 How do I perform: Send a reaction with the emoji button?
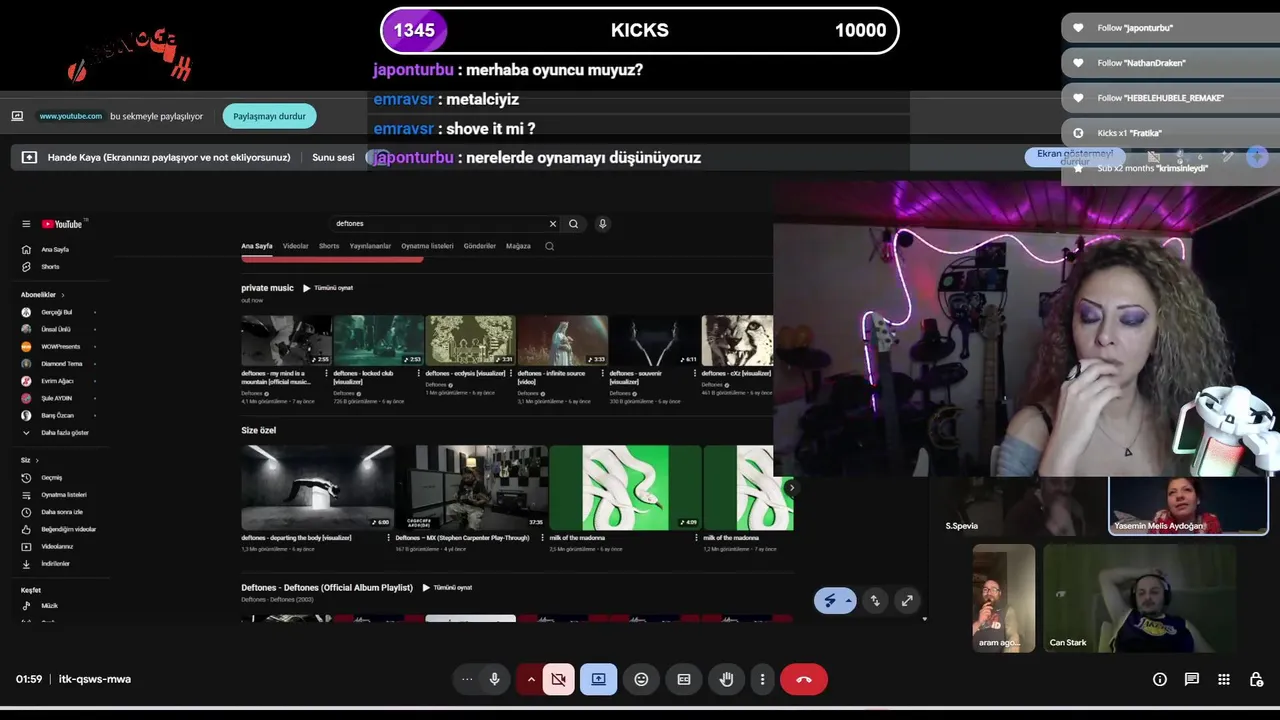641,679
